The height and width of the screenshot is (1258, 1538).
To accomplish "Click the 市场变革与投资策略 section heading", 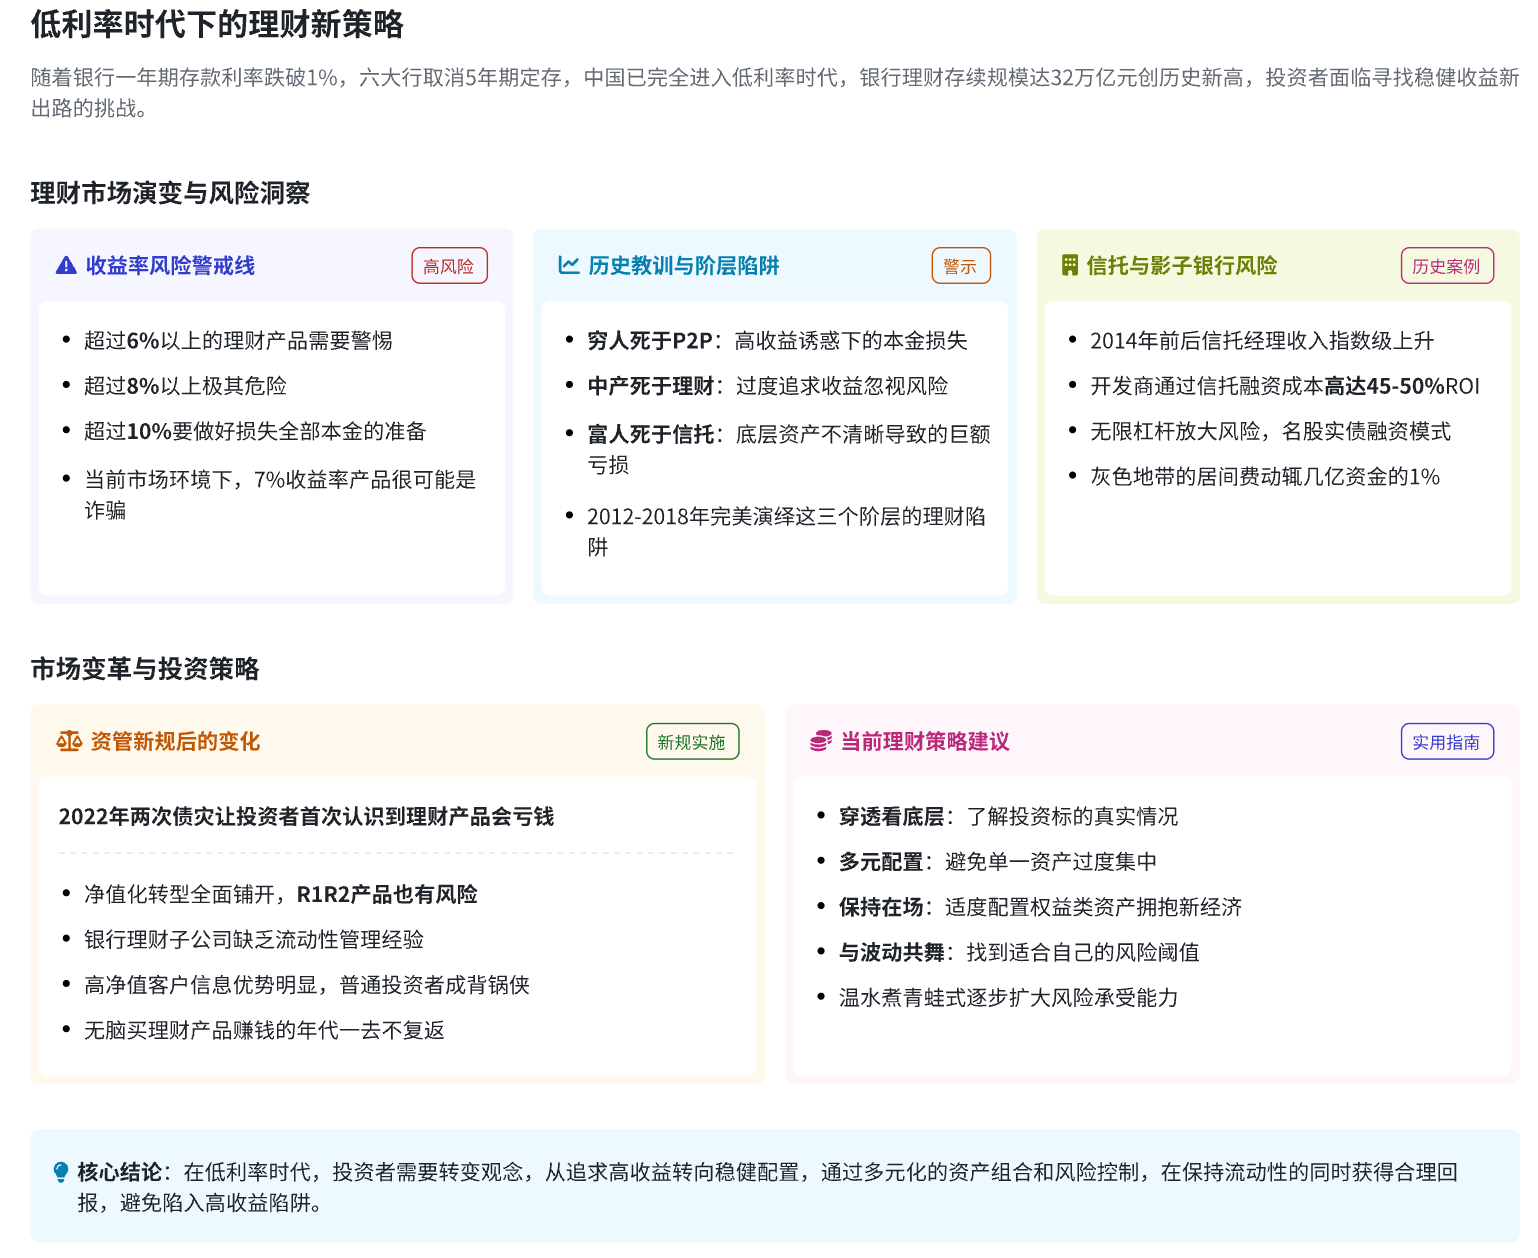I will (x=145, y=669).
